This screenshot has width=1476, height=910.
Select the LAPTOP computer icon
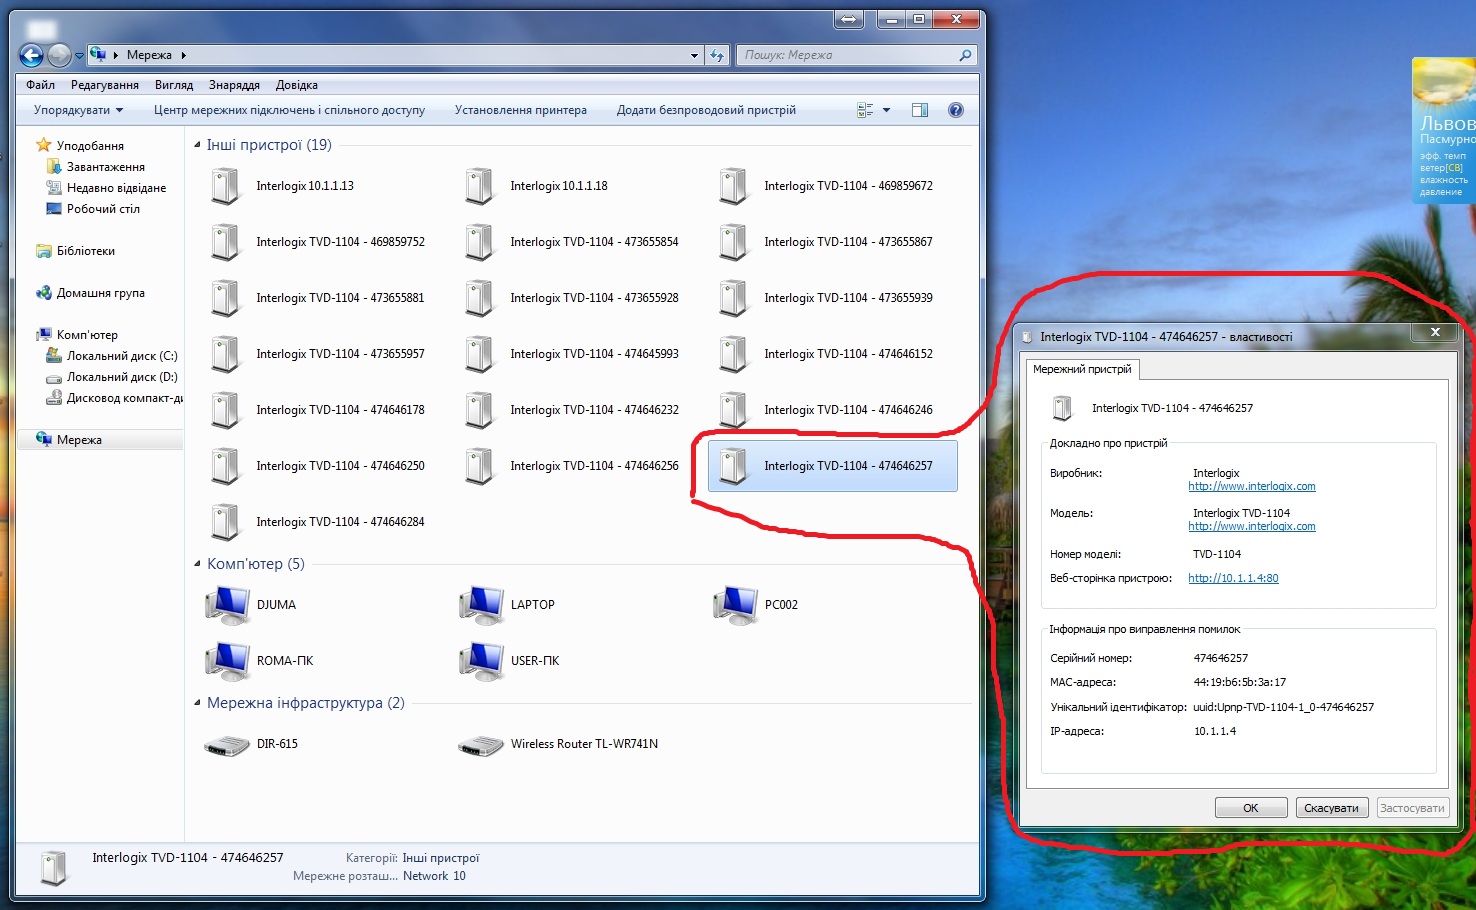click(x=482, y=605)
